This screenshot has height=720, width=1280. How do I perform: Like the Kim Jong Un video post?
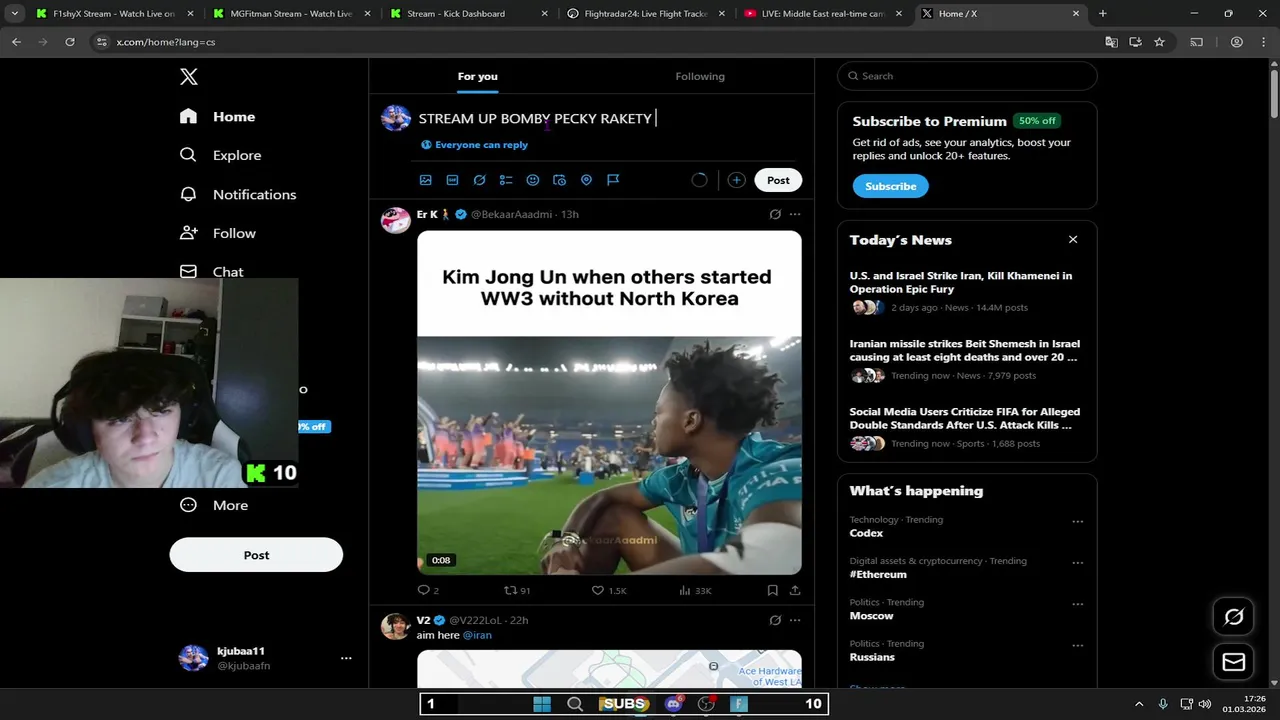[x=609, y=591]
